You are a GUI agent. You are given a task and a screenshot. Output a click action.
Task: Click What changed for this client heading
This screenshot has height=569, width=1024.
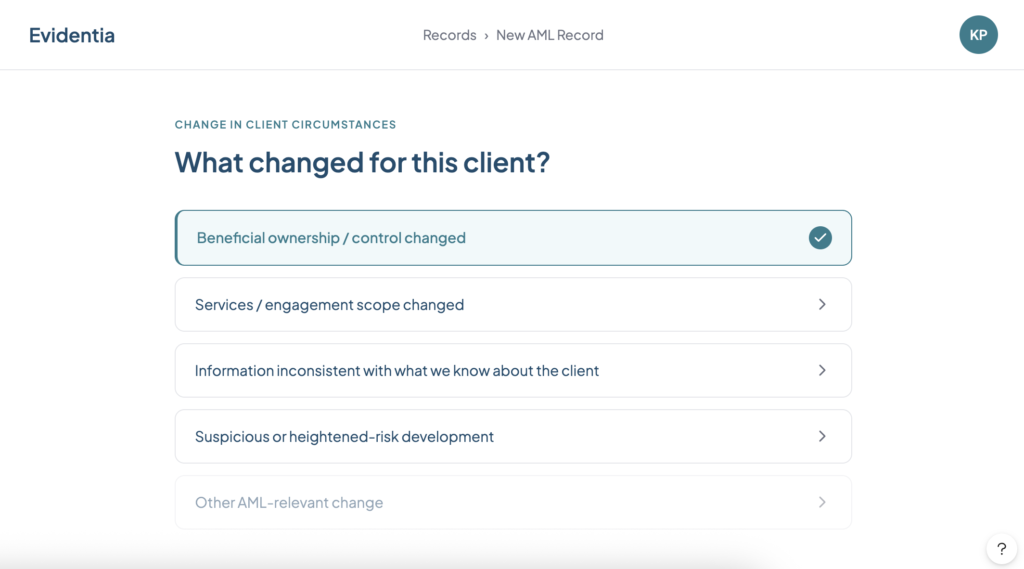click(x=362, y=163)
